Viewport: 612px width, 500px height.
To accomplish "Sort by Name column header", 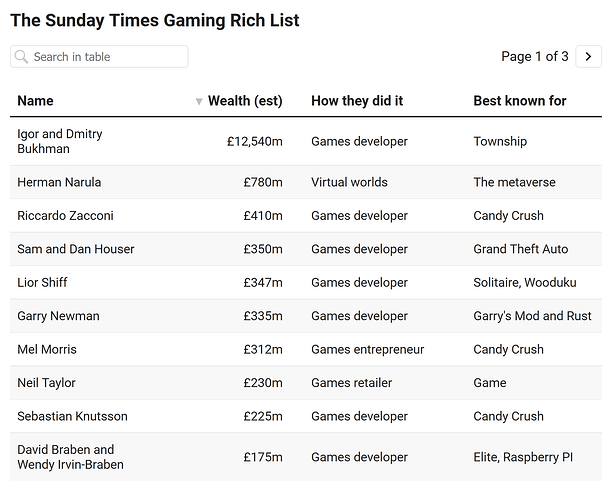I will pos(35,101).
